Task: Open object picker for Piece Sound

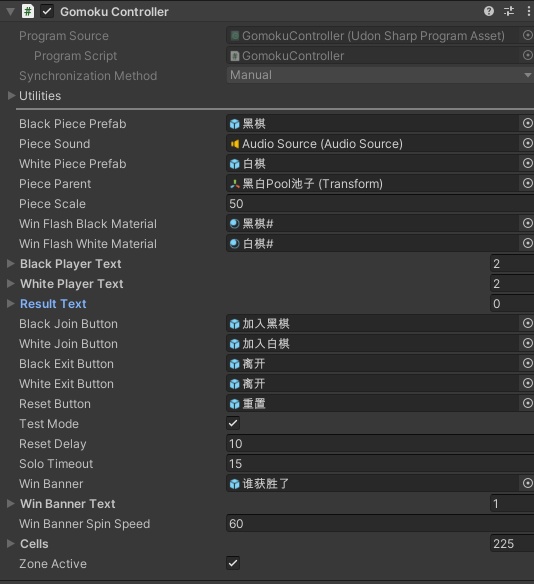Action: 527,143
